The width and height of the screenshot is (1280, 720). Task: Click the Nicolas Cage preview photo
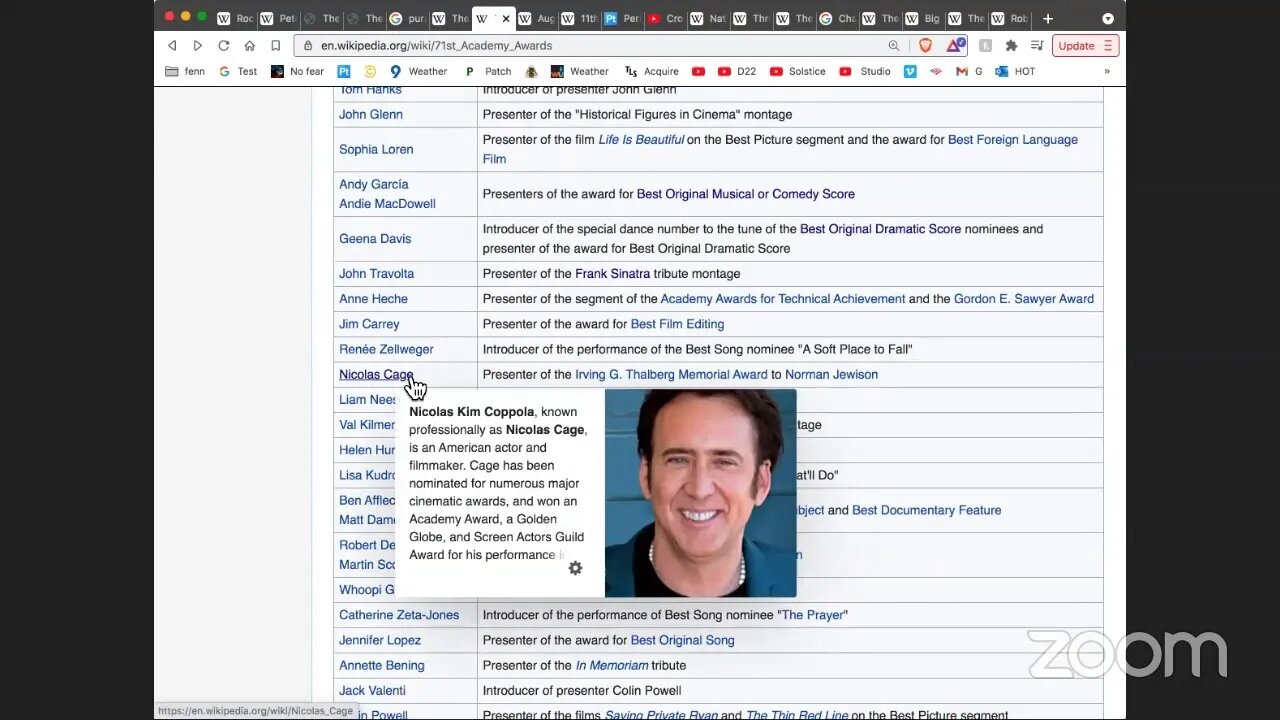click(x=700, y=493)
